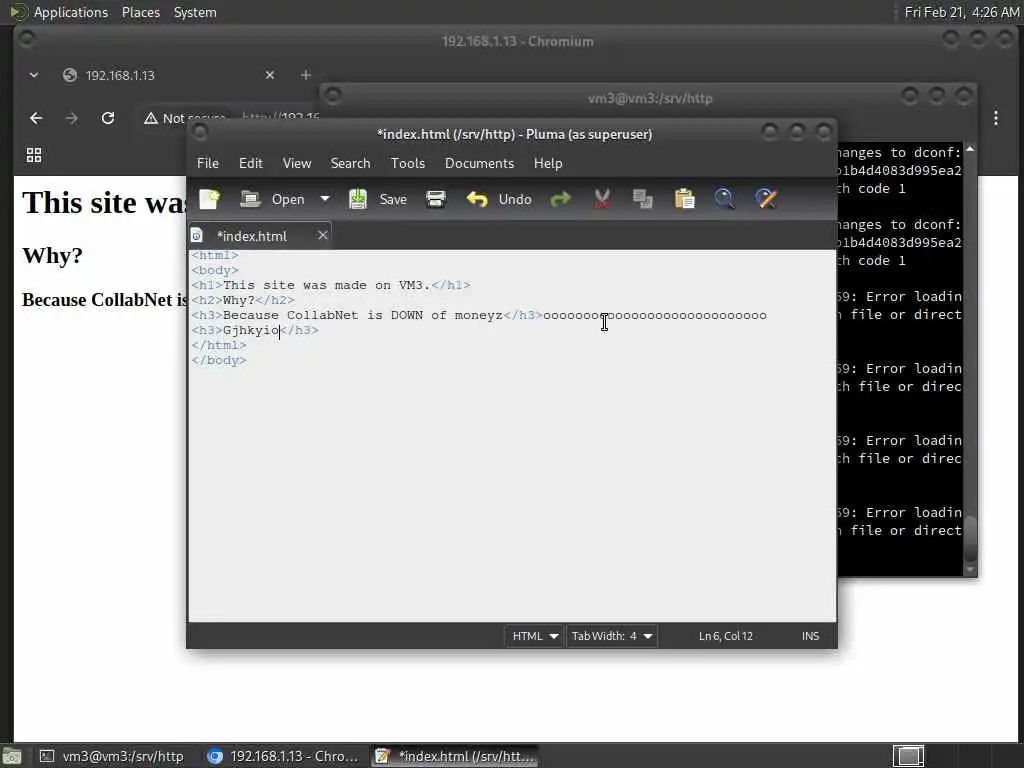Viewport: 1024px width, 768px height.
Task: Click the 'Why?' heading on webpage
Action: [x=52, y=255]
